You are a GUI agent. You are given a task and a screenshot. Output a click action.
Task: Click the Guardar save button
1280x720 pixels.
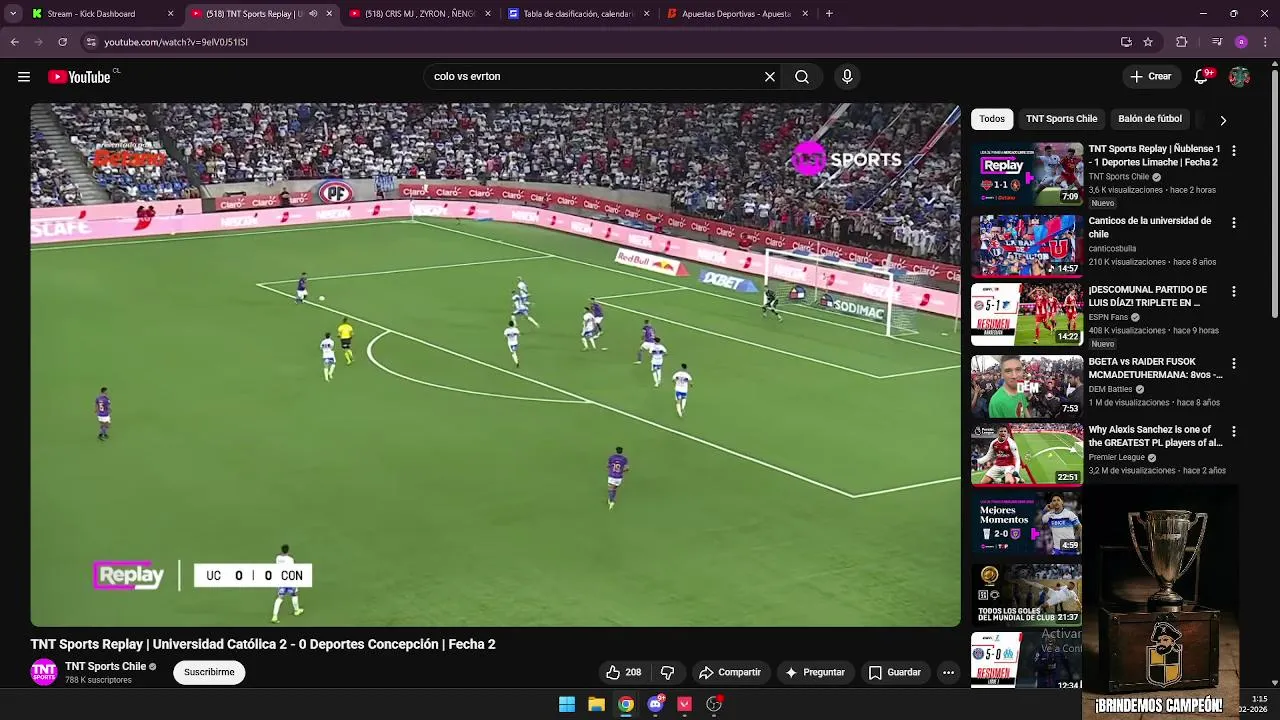[x=894, y=673]
